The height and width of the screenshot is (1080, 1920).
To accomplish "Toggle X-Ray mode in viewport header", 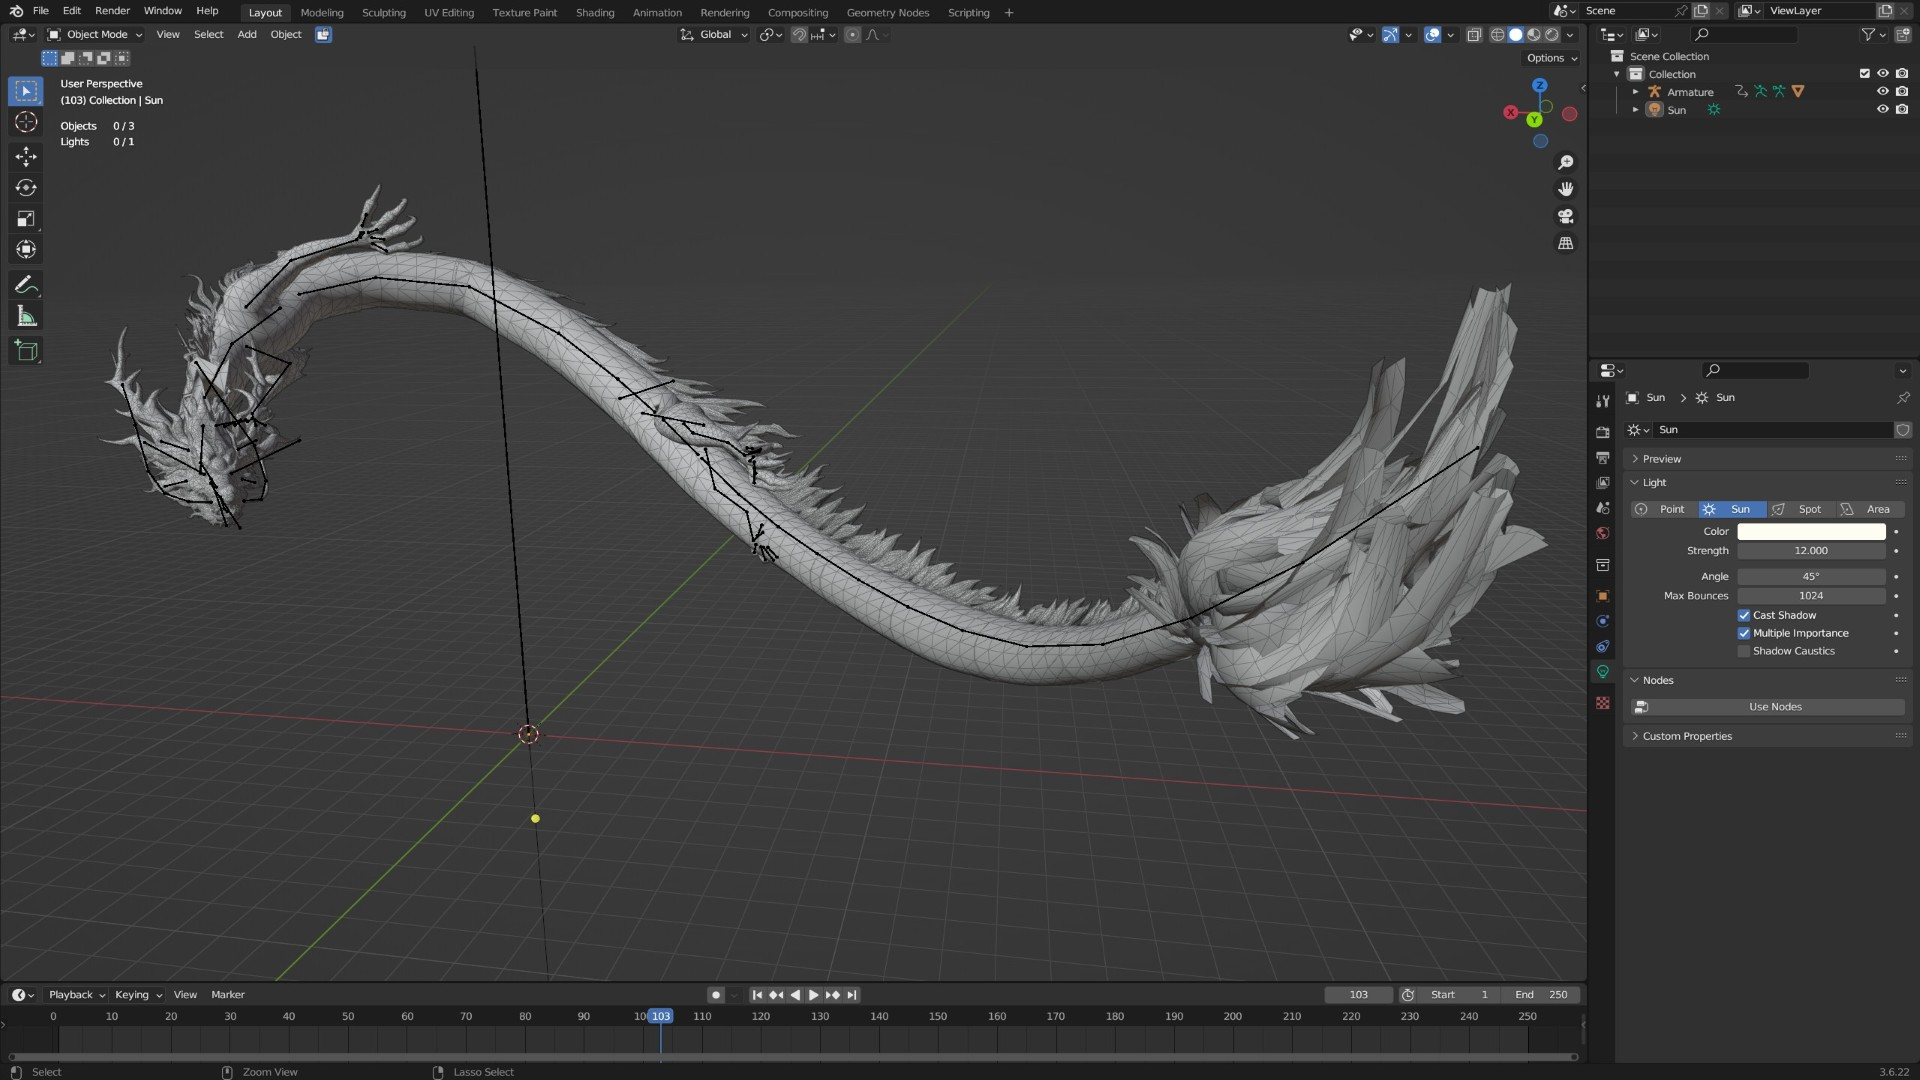I will tap(1474, 35).
